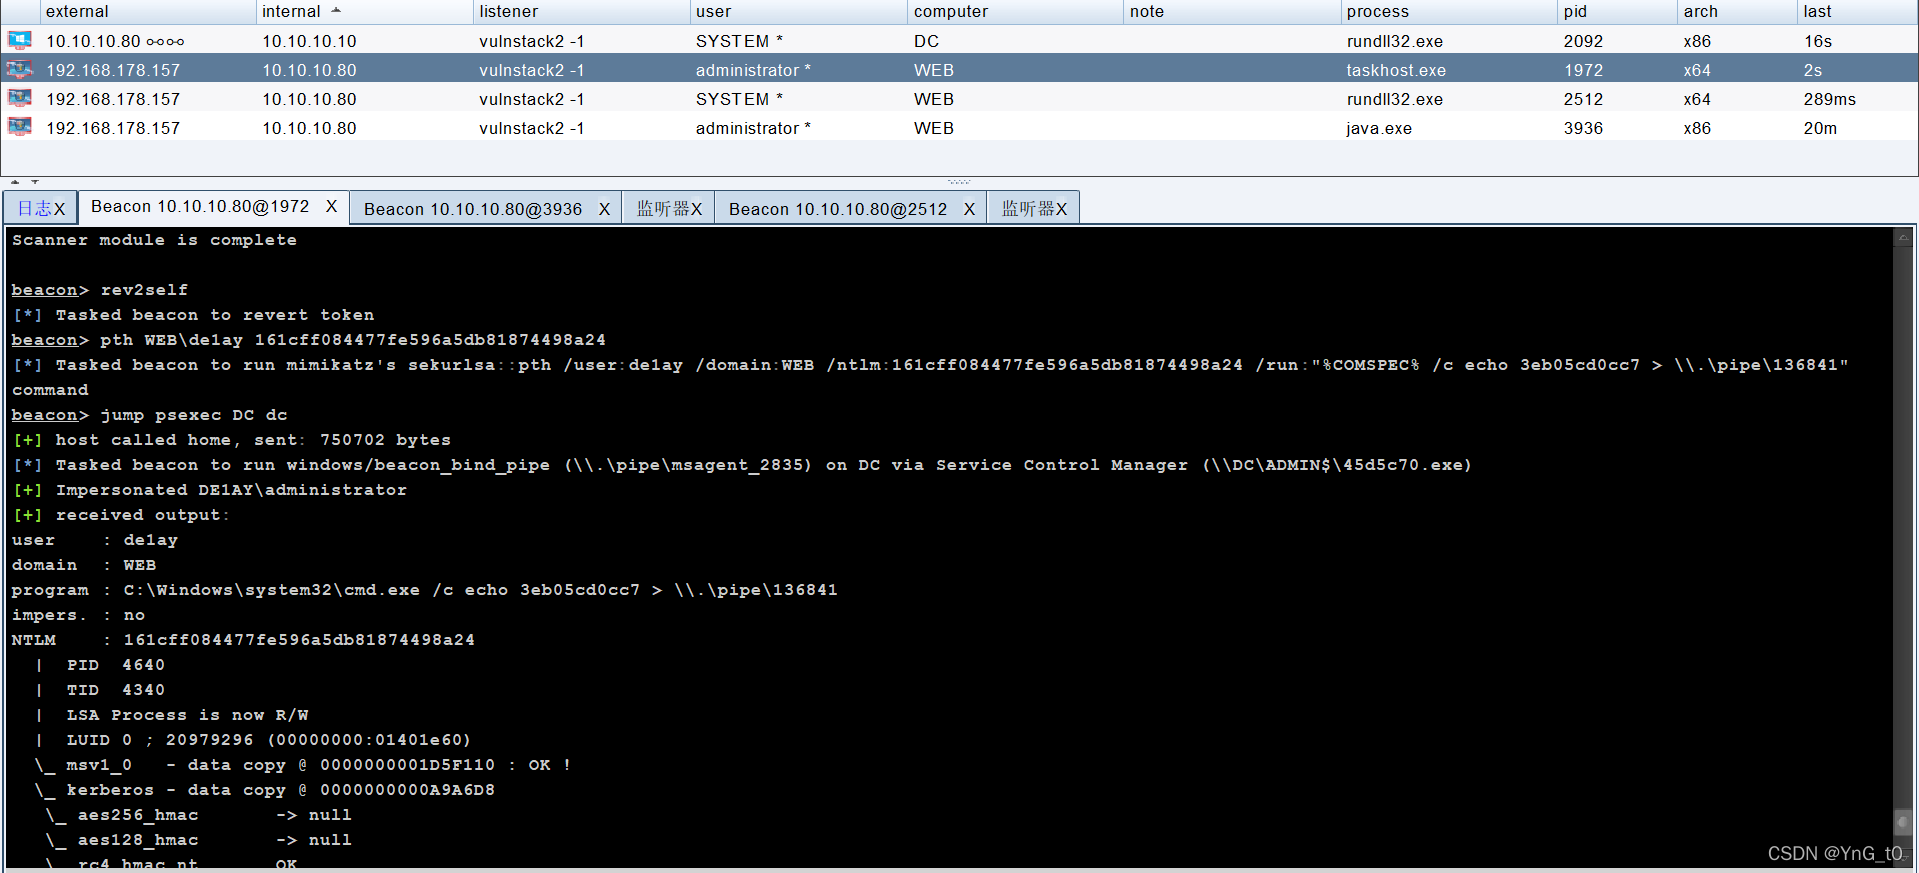The image size is (1919, 873).
Task: Click the sort arrow next to internal
Action: (x=336, y=10)
